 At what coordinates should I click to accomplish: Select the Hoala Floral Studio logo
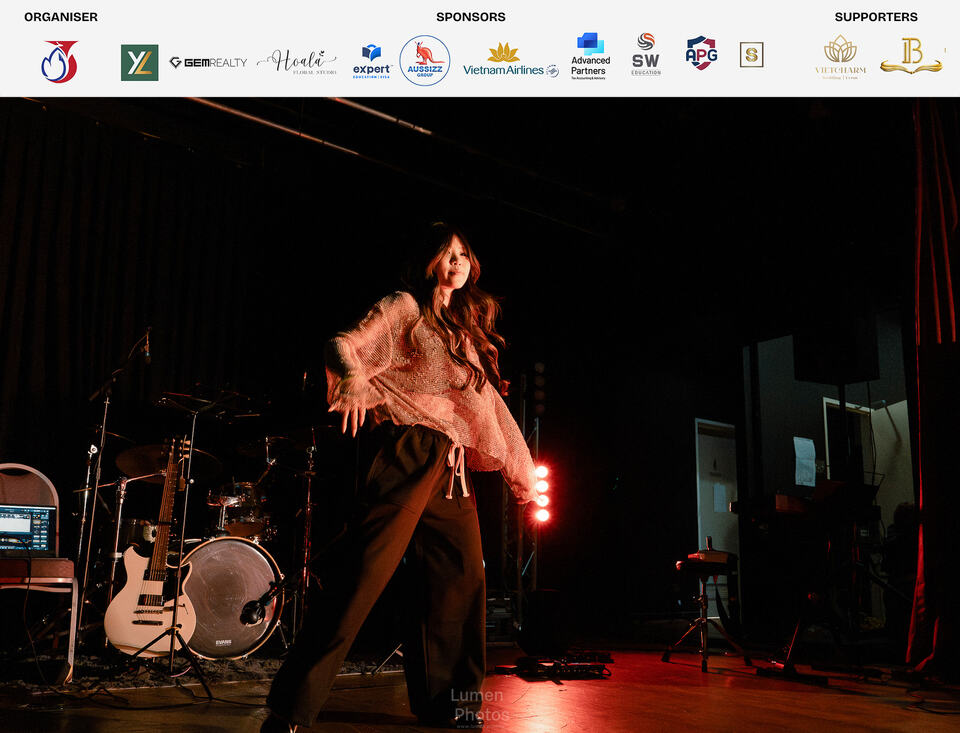297,62
